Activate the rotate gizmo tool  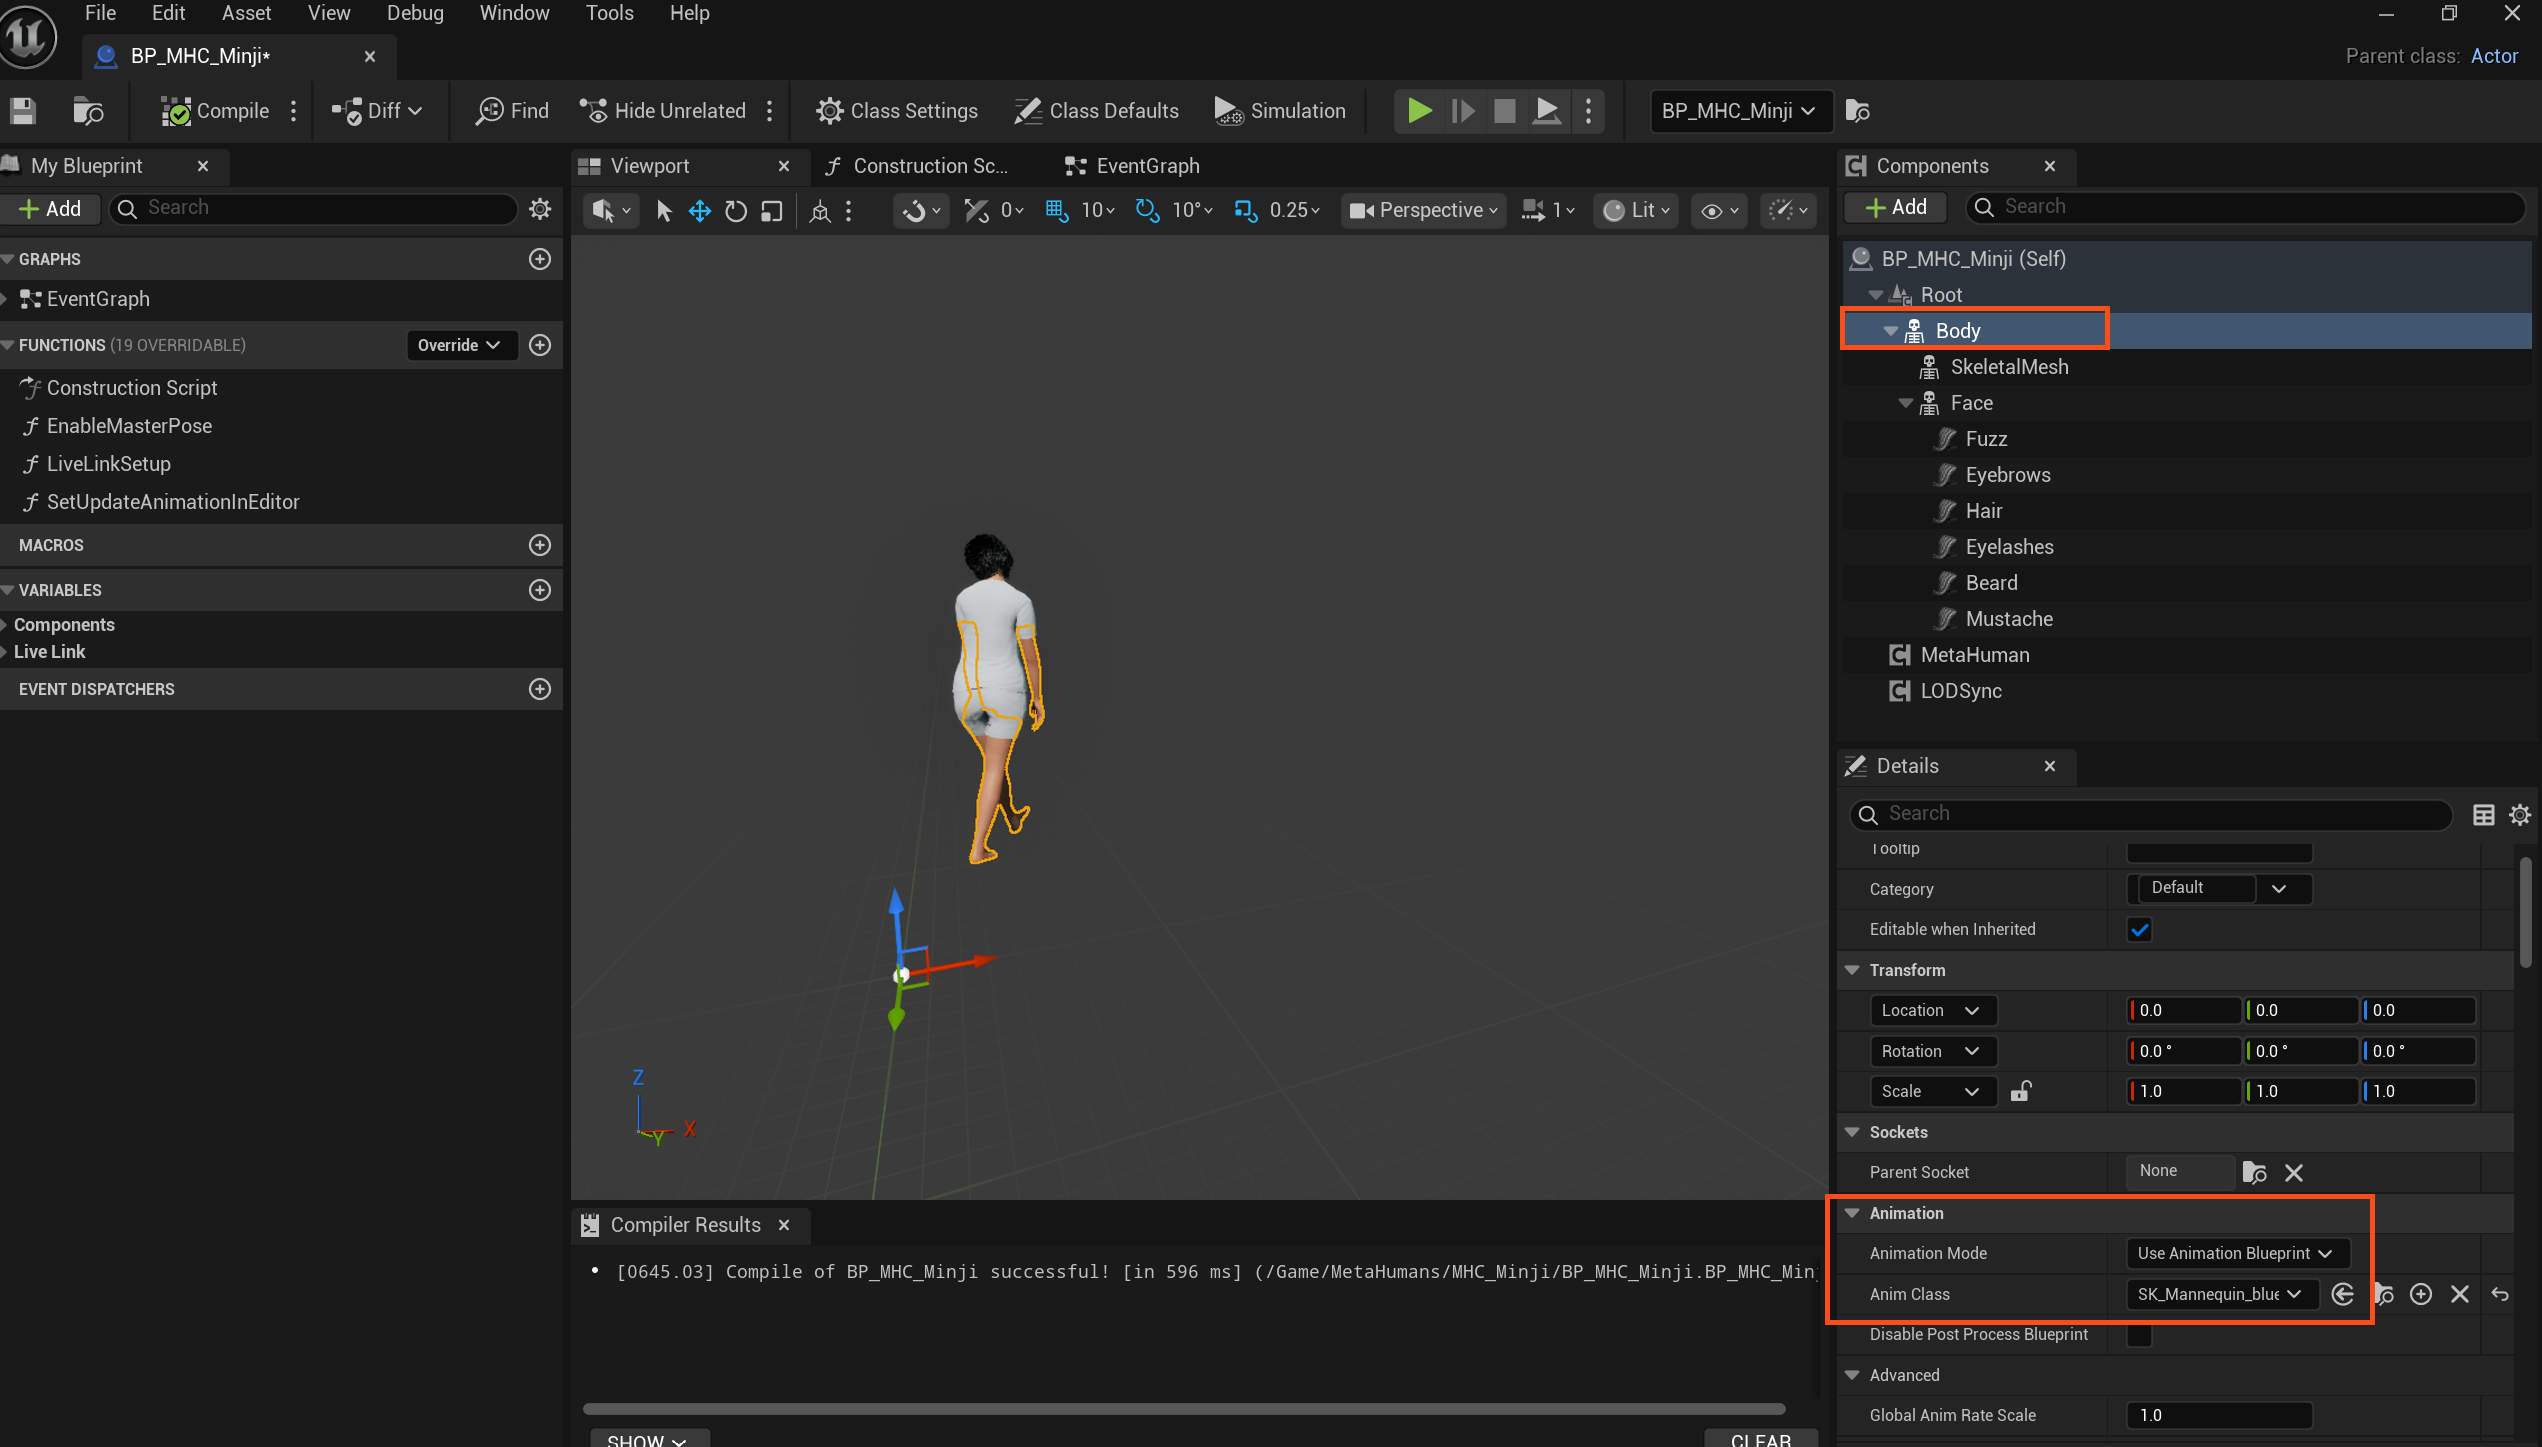pyautogui.click(x=736, y=211)
